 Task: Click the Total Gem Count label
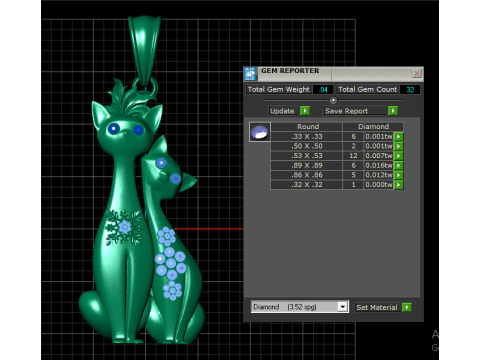[368, 90]
